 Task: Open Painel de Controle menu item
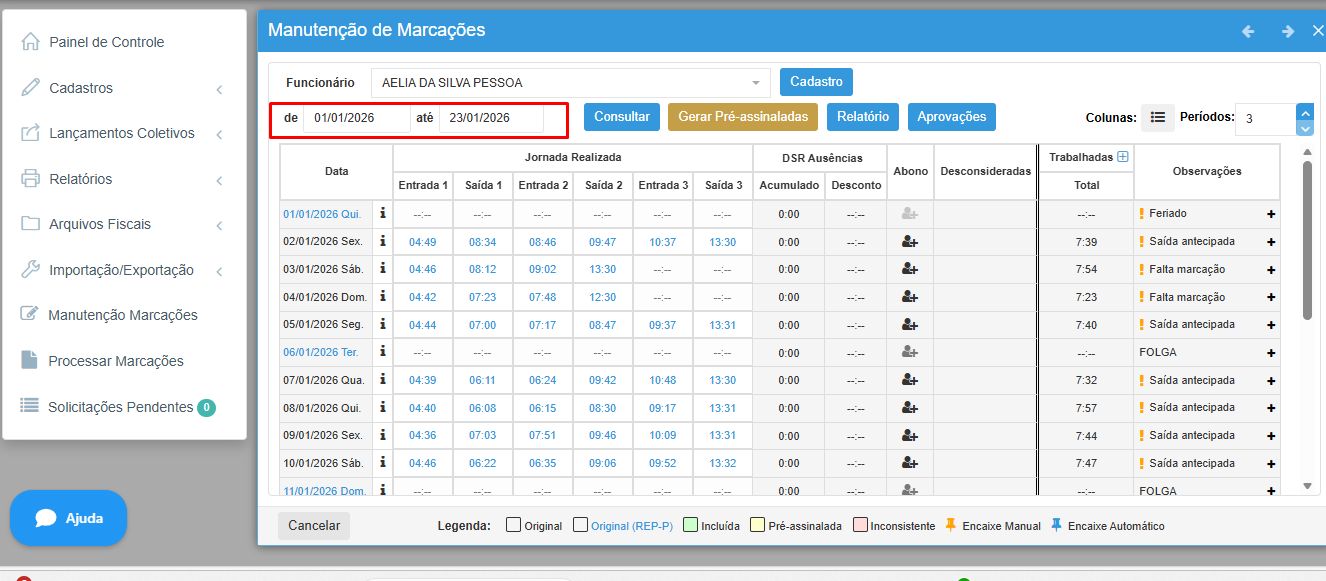pyautogui.click(x=106, y=42)
